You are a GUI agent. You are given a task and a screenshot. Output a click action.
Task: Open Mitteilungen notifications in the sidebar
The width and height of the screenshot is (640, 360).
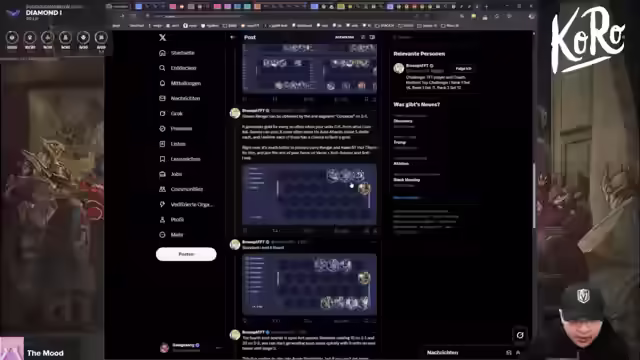point(180,83)
